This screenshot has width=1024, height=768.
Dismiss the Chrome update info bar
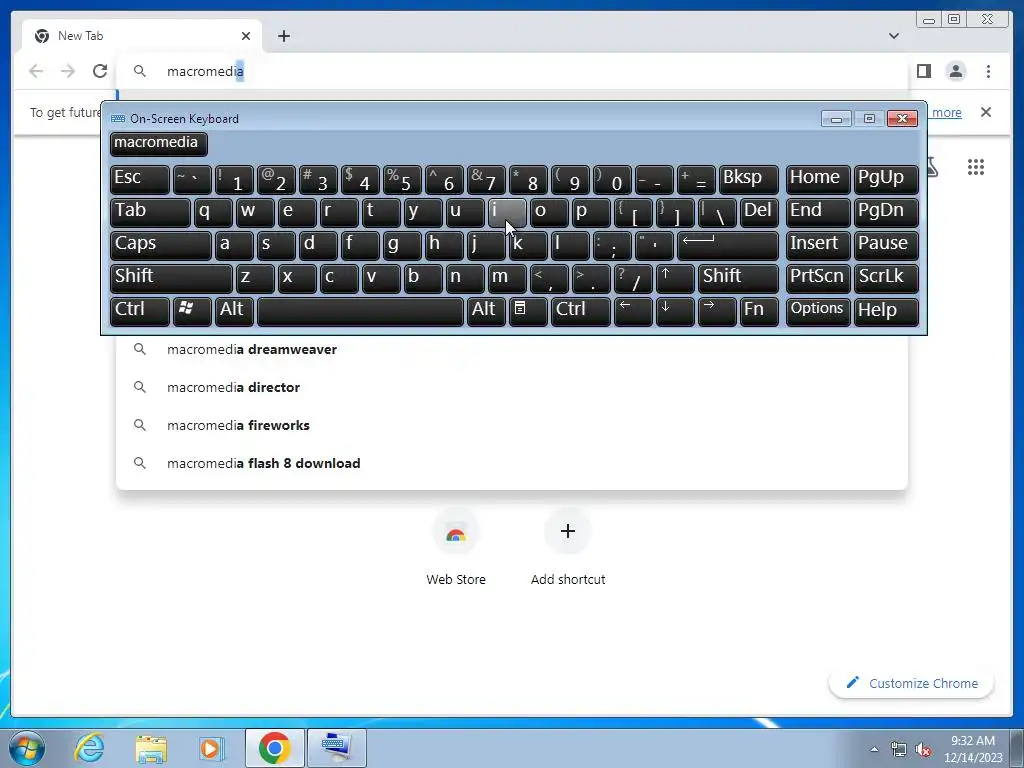pyautogui.click(x=985, y=112)
